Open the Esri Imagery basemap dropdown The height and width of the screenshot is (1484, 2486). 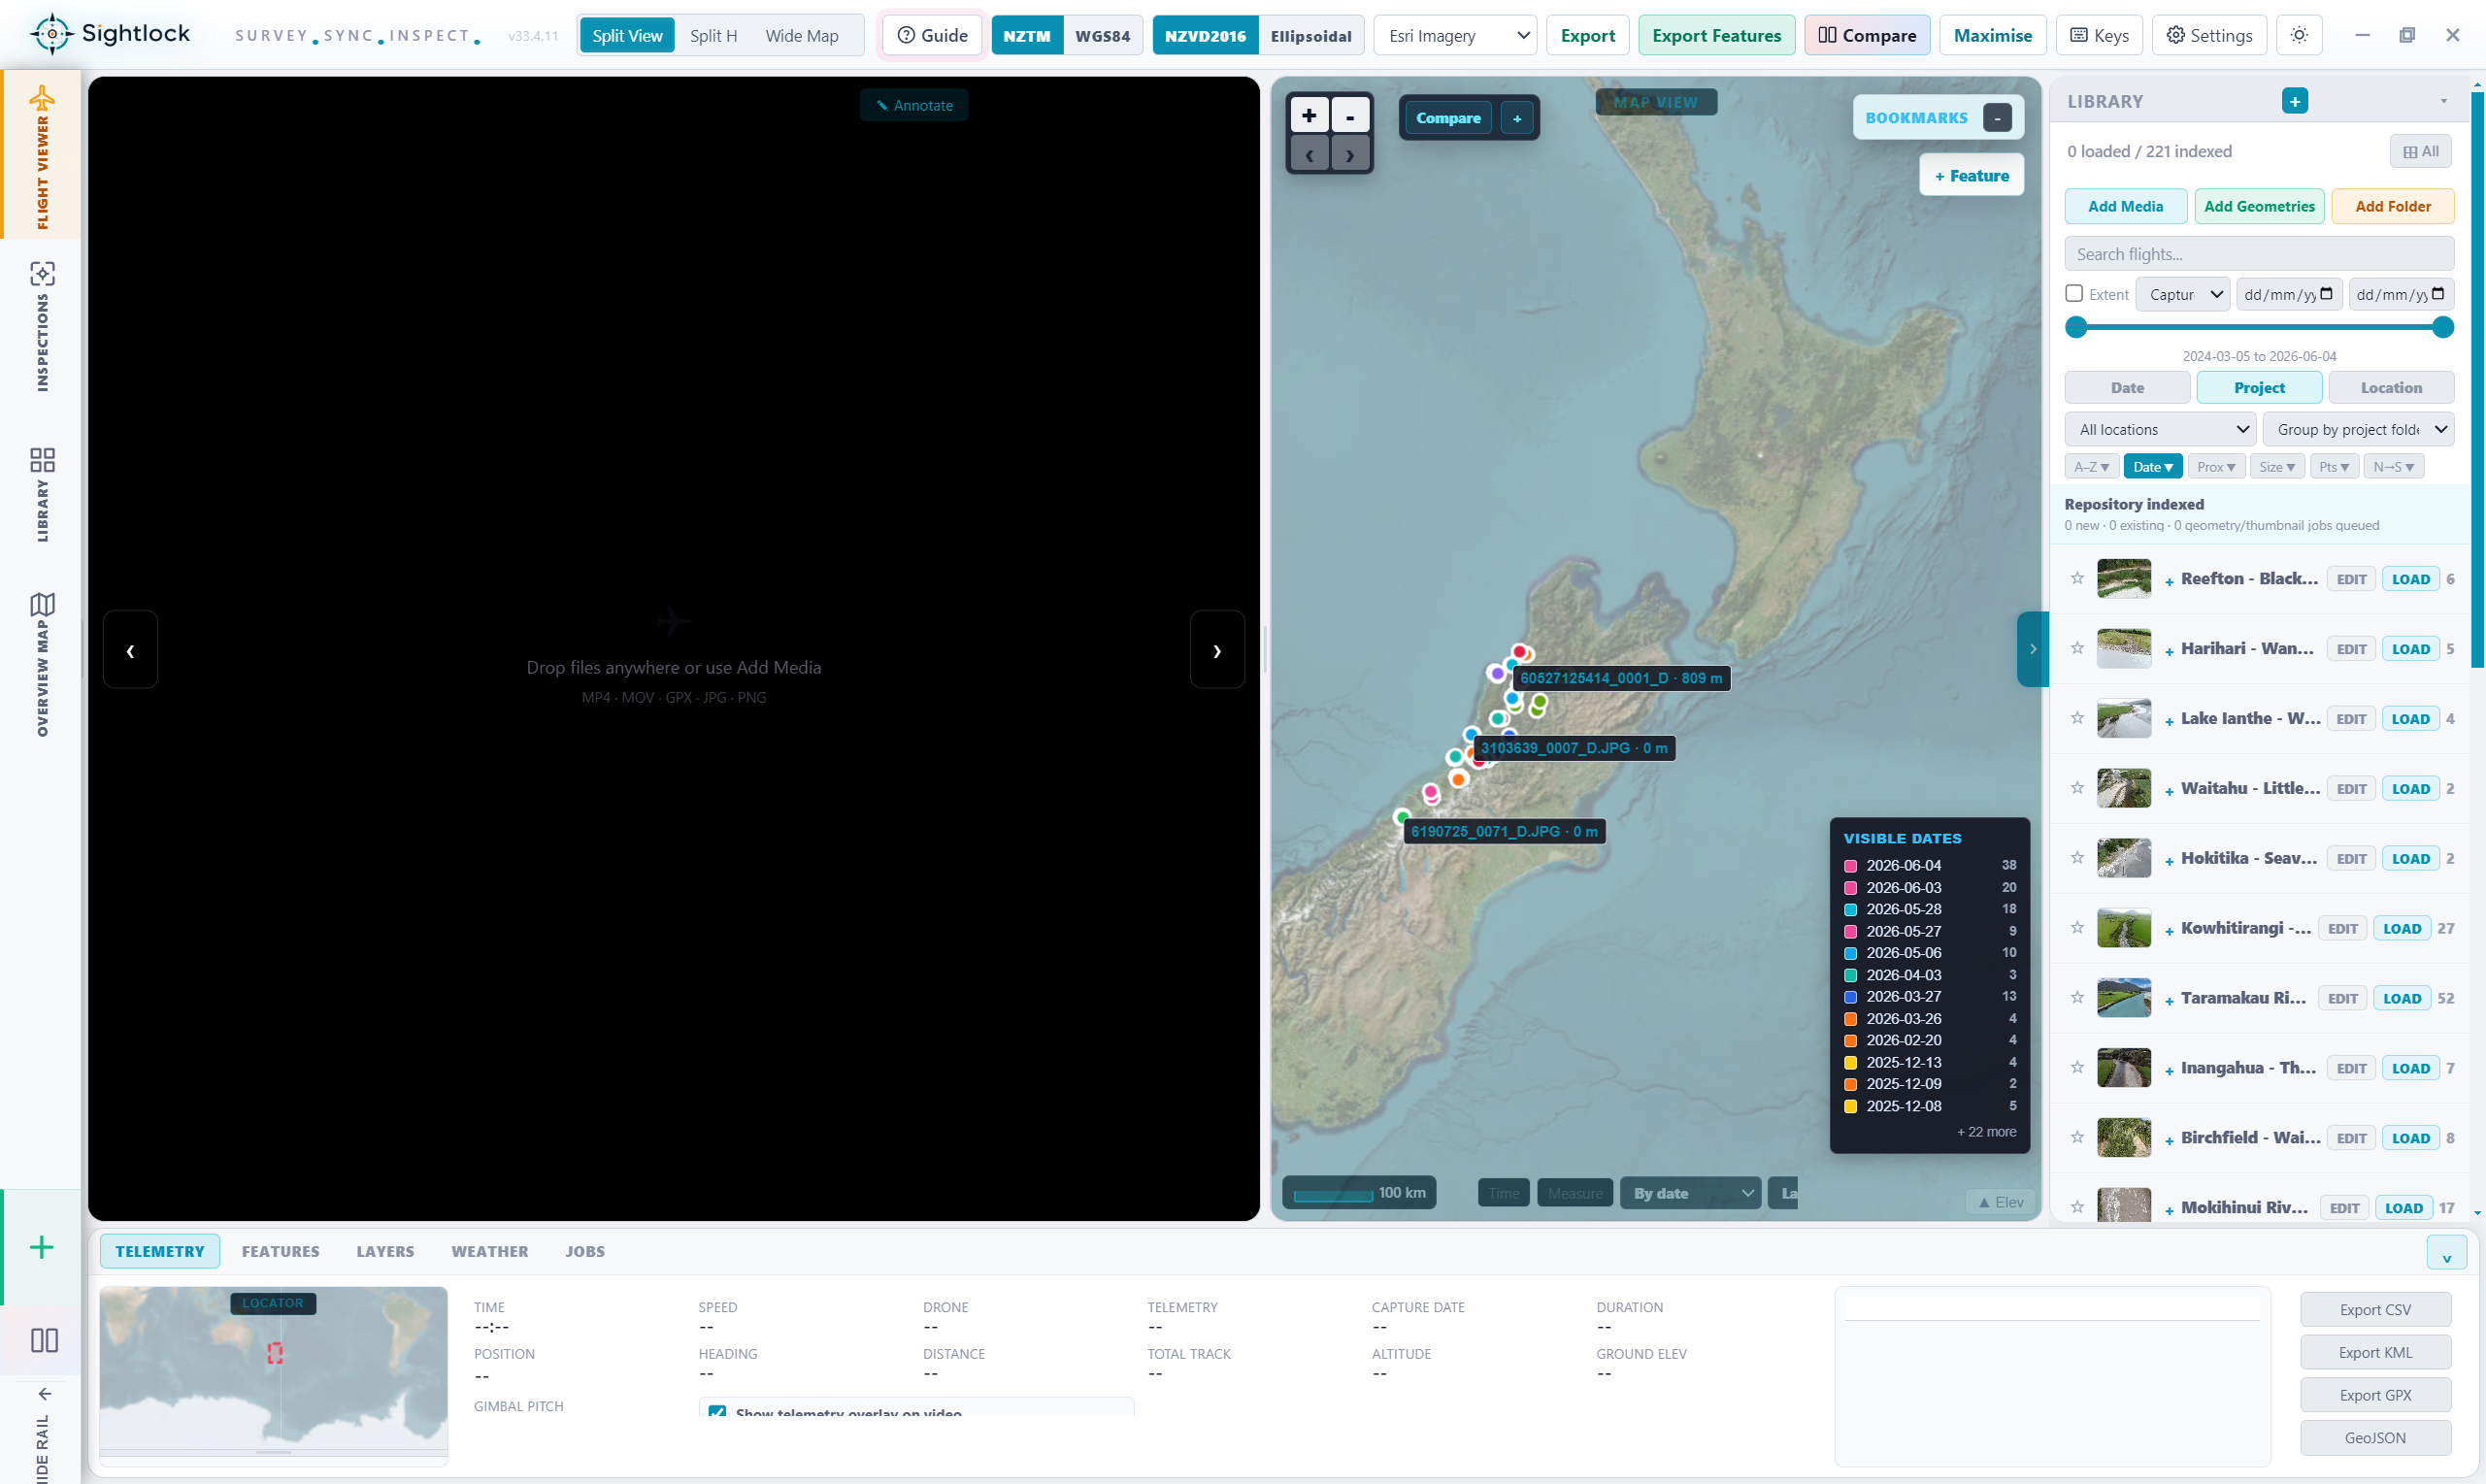[1455, 36]
